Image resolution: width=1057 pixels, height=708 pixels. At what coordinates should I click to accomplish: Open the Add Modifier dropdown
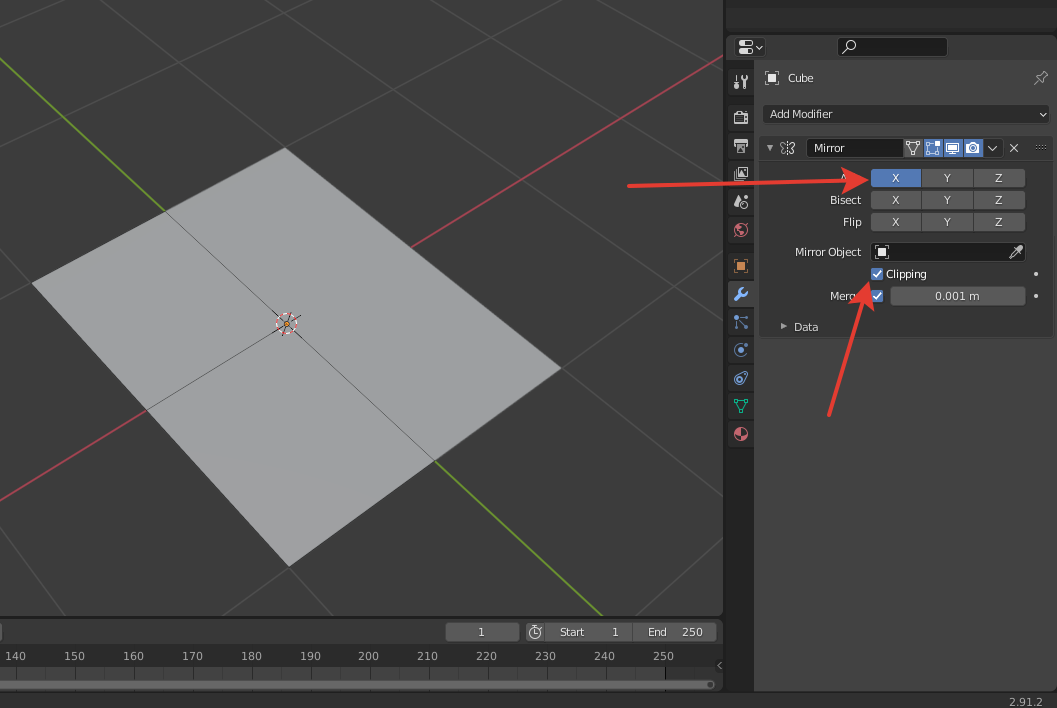coord(907,114)
